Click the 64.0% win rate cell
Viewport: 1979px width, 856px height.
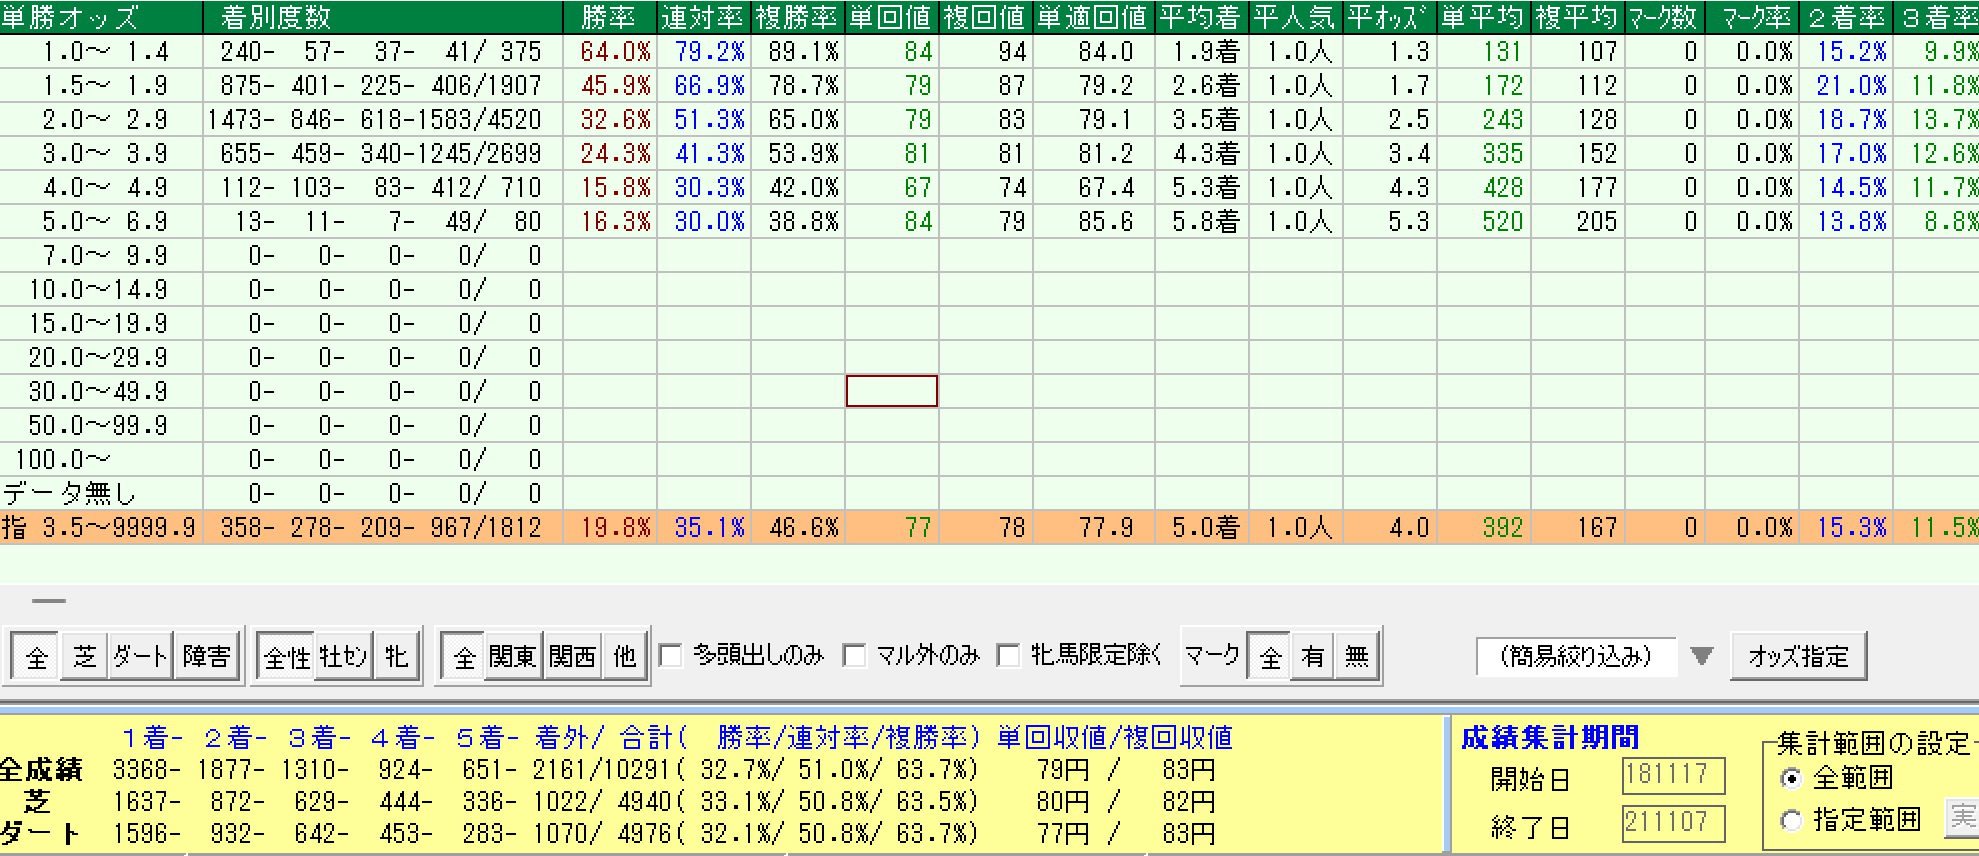click(610, 51)
